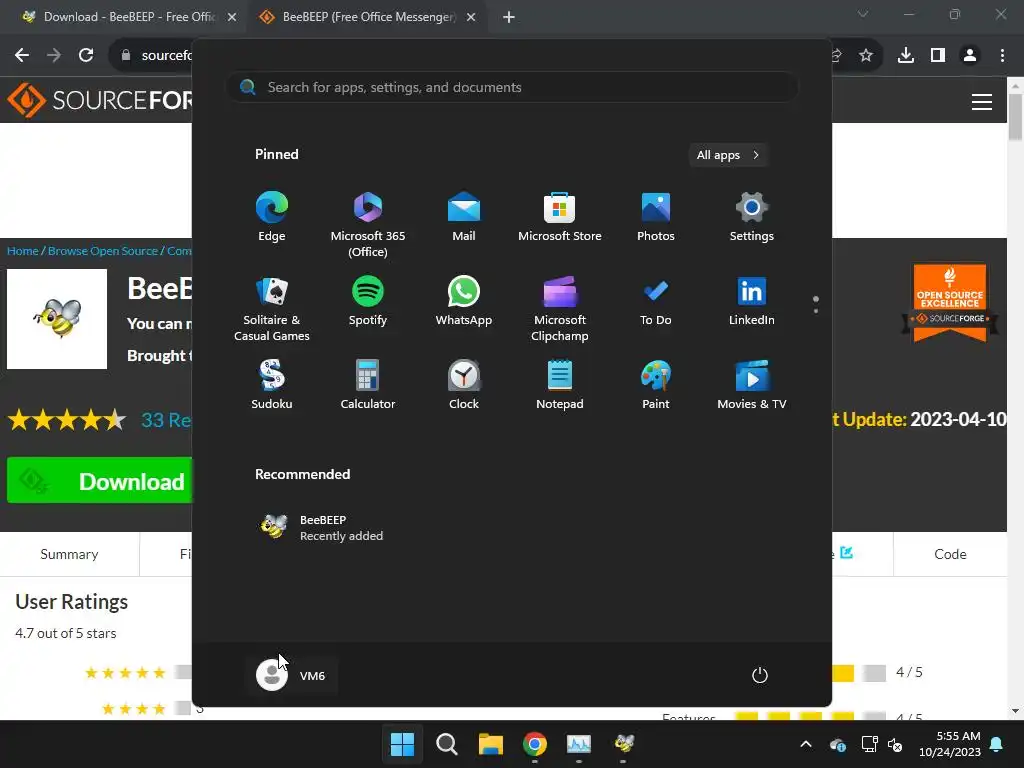Click the Start menu search box
This screenshot has height=768, width=1024.
click(x=511, y=87)
